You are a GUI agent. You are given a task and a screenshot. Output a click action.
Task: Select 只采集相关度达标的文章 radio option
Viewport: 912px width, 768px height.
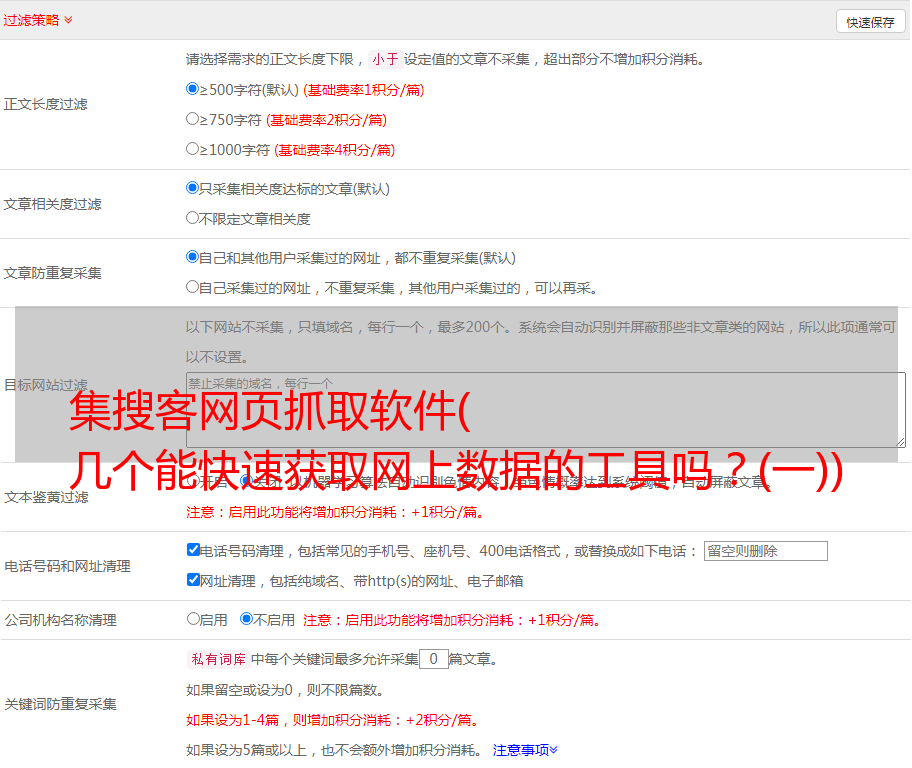tap(193, 188)
